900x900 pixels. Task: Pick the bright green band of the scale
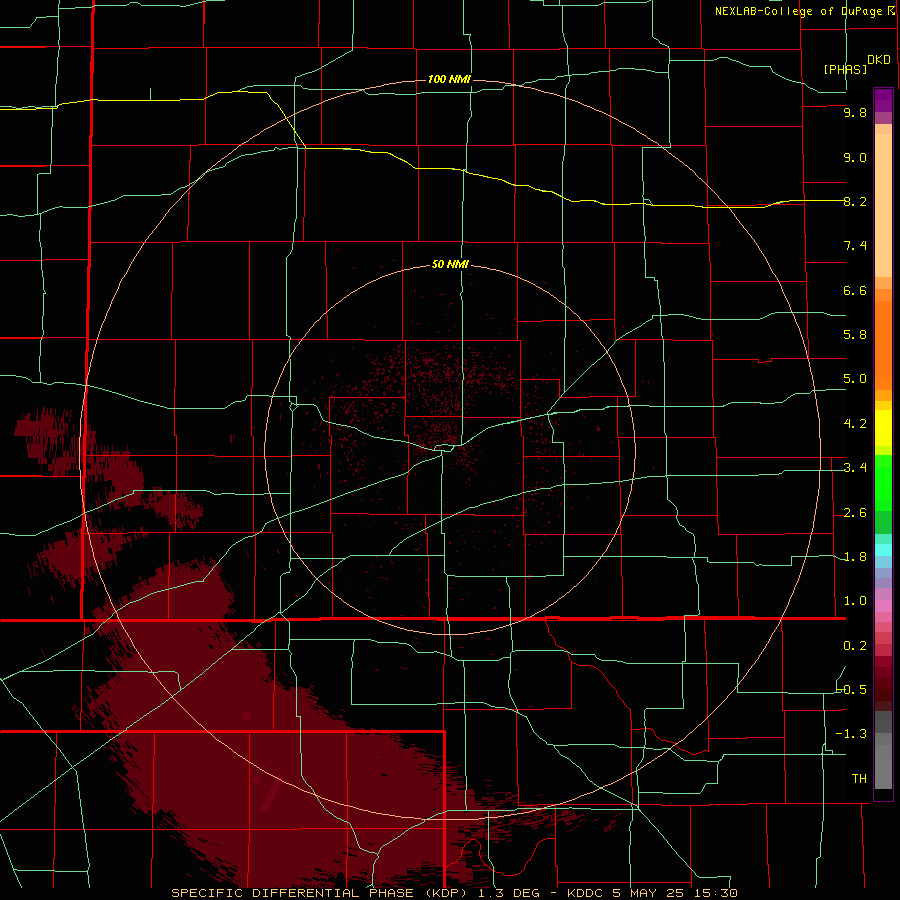coord(883,483)
